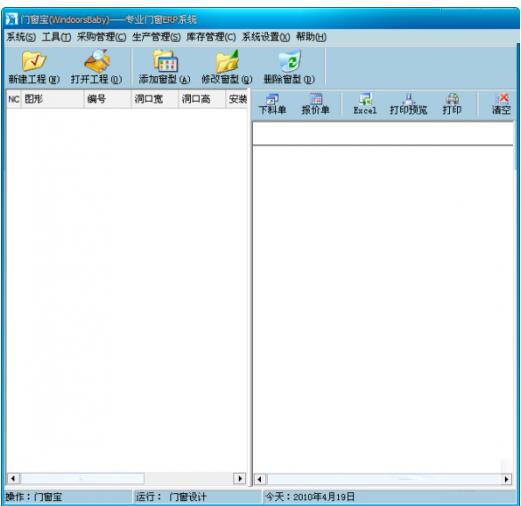521x506 pixels.
Task: Click the left list's right scroll arrow
Action: click(240, 479)
